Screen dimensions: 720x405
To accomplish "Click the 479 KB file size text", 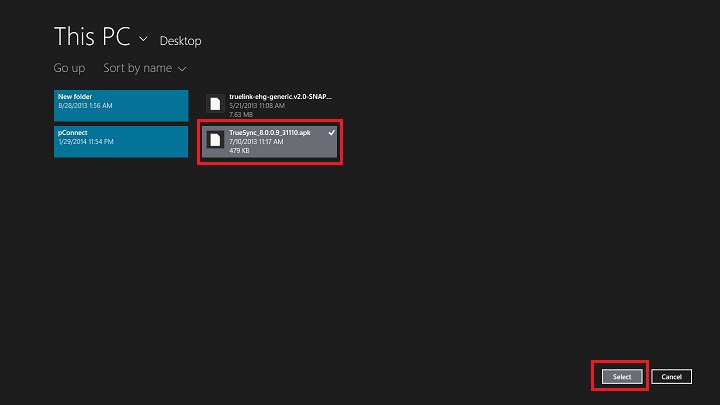I will click(241, 151).
